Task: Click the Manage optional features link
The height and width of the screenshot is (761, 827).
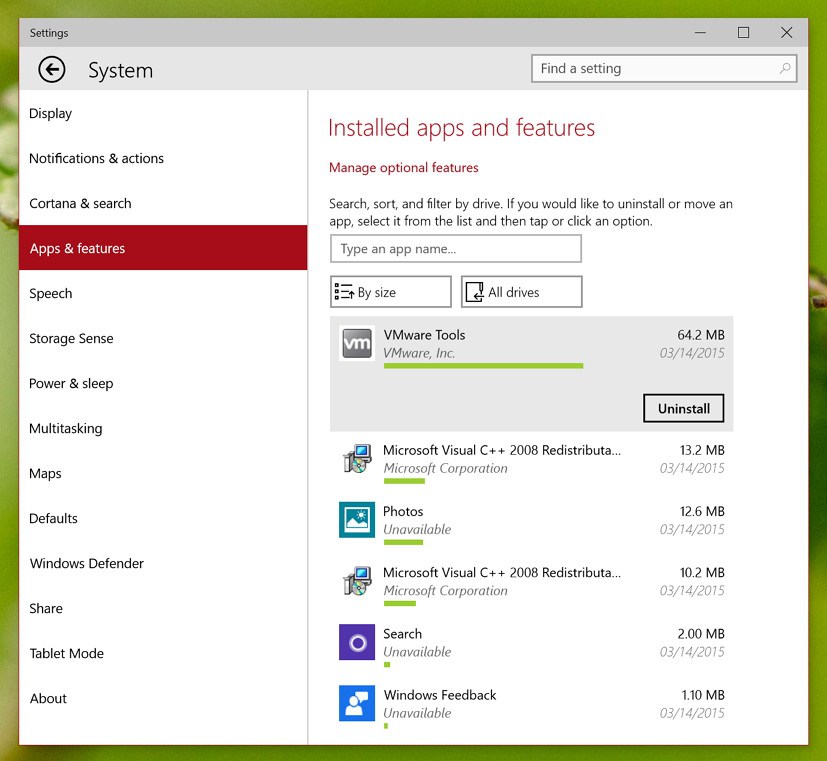Action: point(403,168)
